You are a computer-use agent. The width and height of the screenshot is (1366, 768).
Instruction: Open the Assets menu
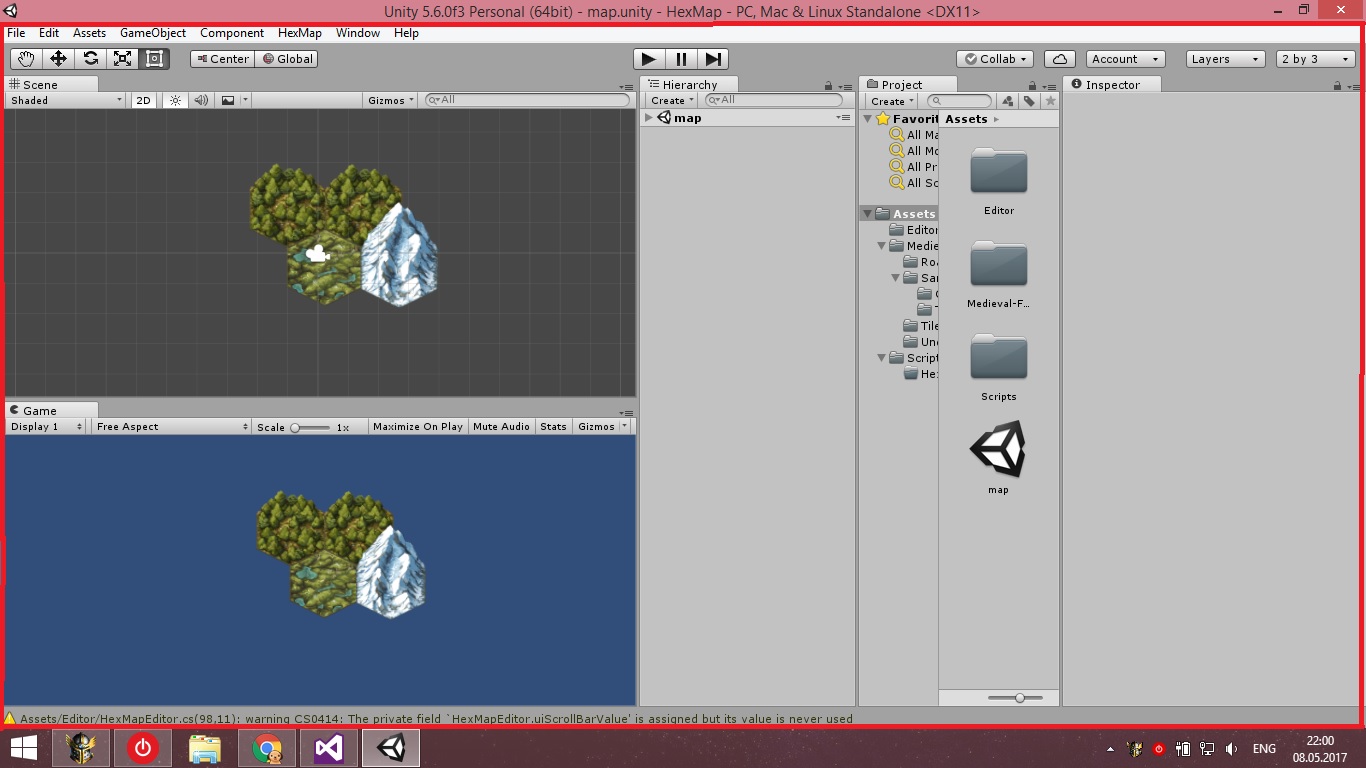[x=89, y=33]
